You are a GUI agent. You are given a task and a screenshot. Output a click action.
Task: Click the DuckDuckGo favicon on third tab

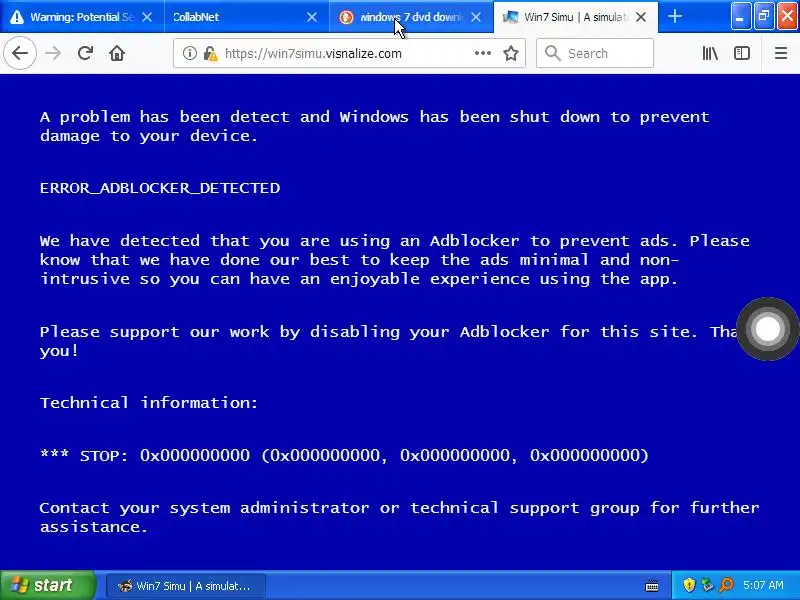(x=346, y=17)
